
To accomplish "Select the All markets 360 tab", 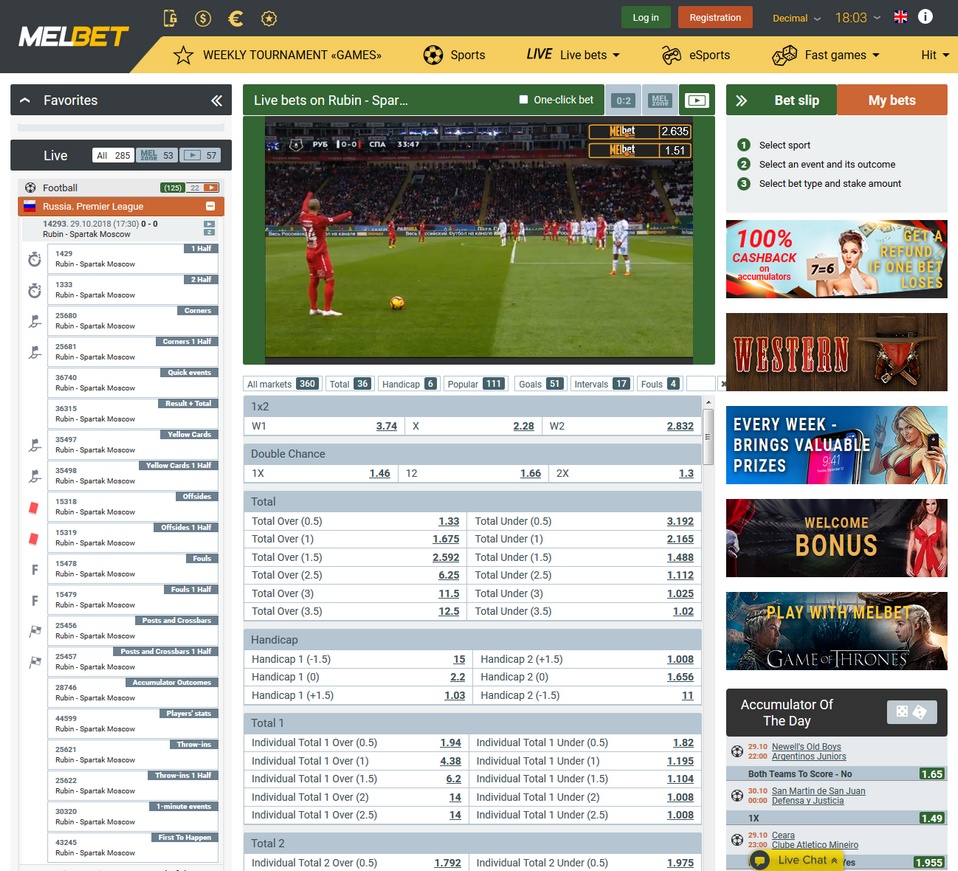I will click(x=282, y=384).
